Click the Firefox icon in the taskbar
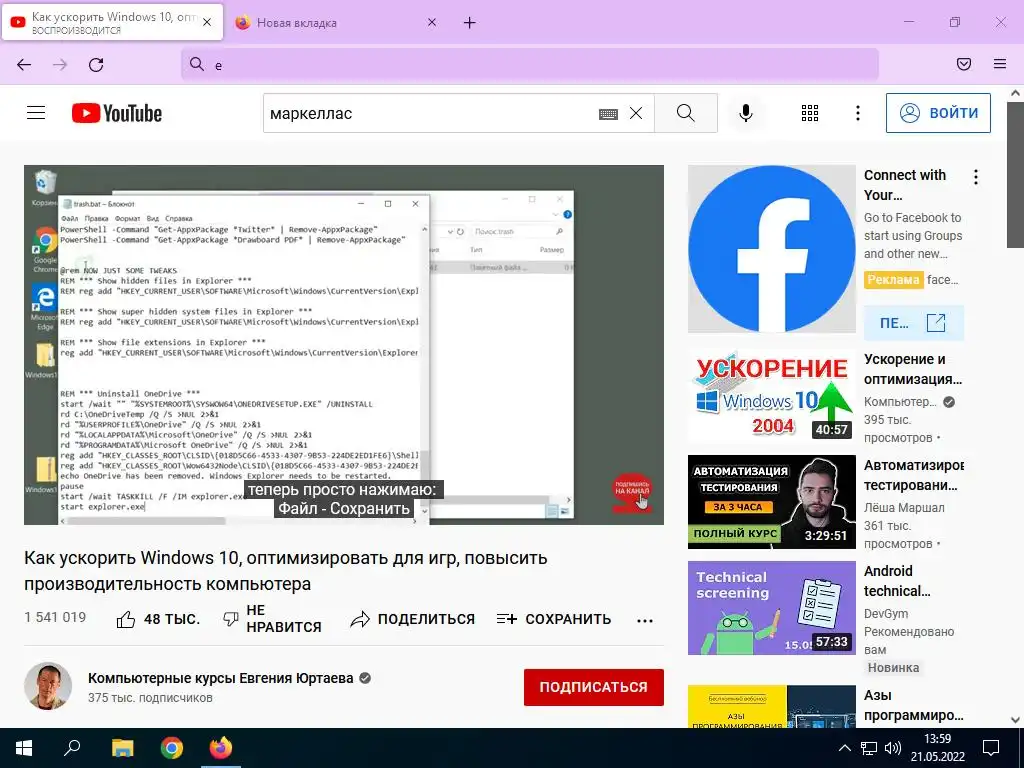 pos(221,748)
